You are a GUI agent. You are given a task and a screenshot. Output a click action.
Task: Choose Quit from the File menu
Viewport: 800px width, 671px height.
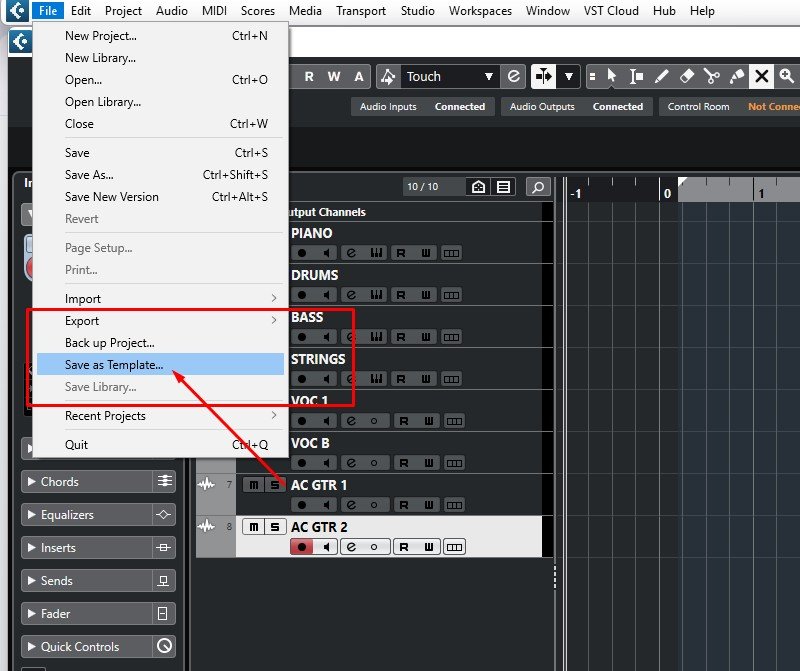point(160,444)
